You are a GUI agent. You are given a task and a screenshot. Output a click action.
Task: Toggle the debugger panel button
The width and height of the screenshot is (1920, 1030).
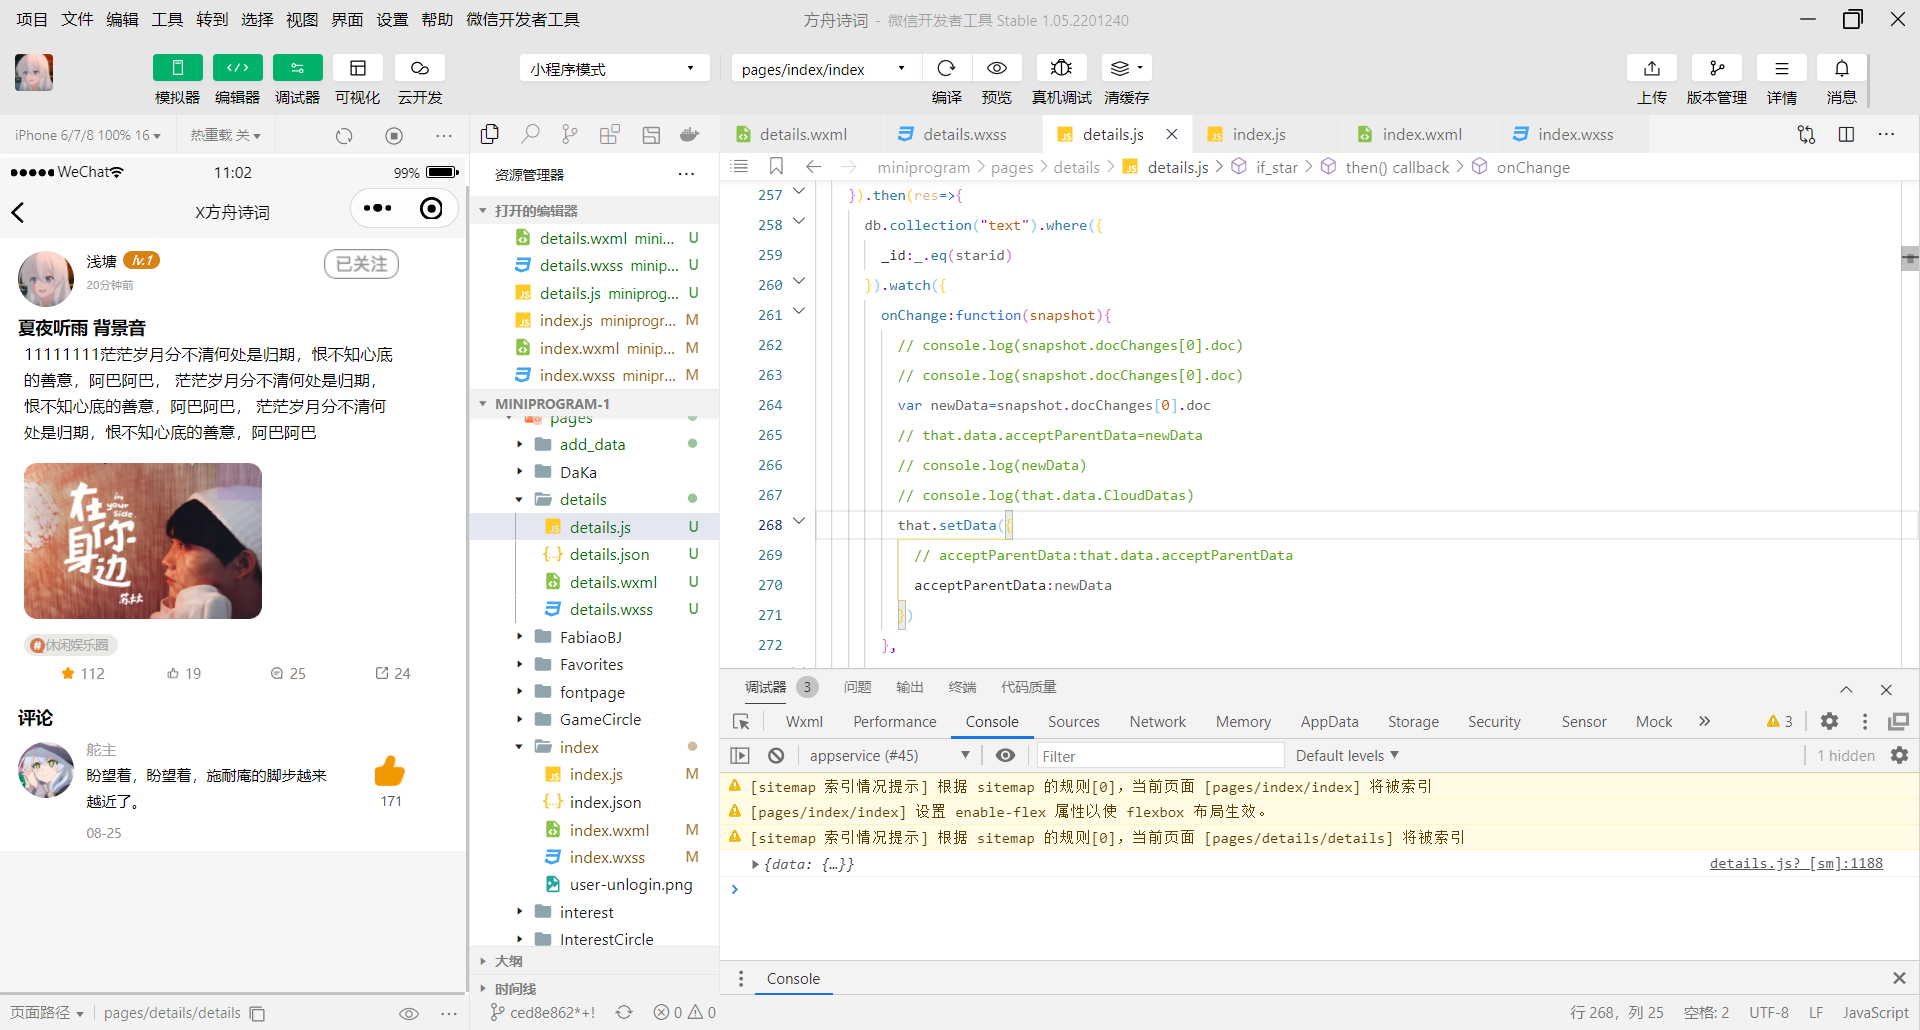[x=298, y=68]
